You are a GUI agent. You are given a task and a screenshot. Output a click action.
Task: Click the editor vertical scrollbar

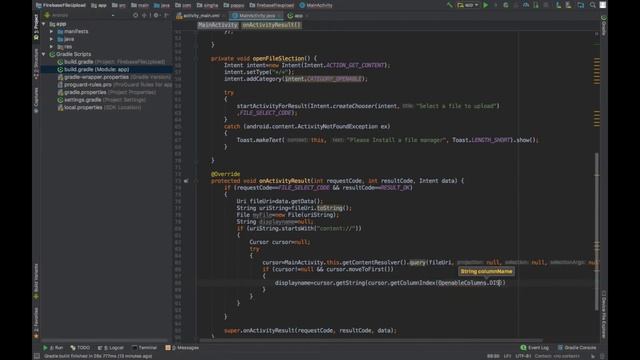click(597, 231)
